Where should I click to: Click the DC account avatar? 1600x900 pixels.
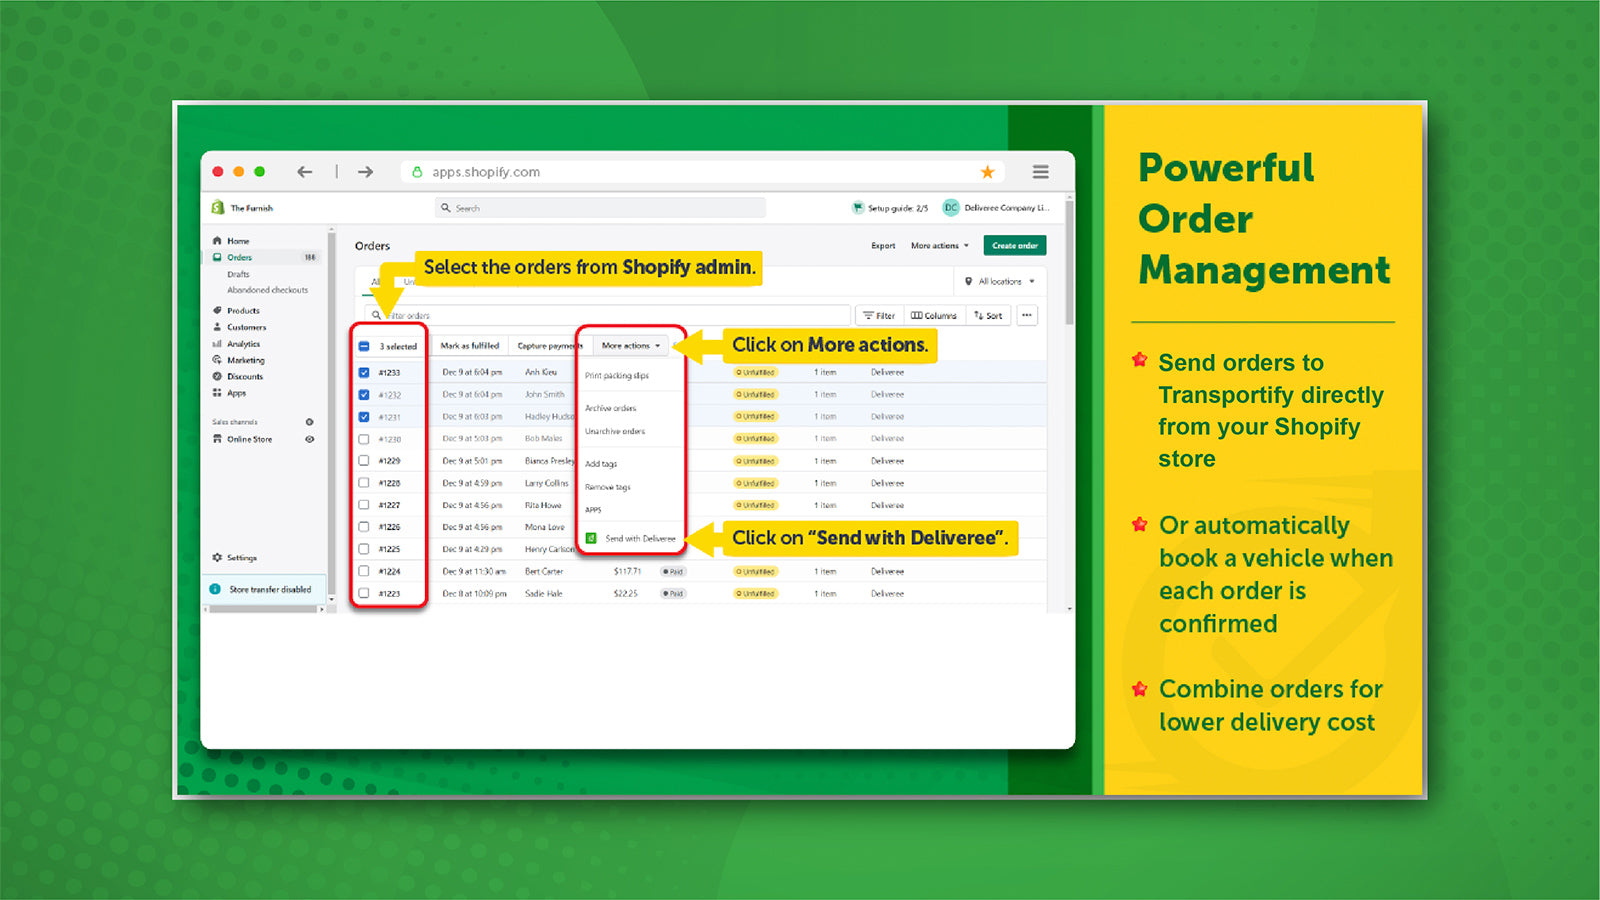[x=951, y=208]
